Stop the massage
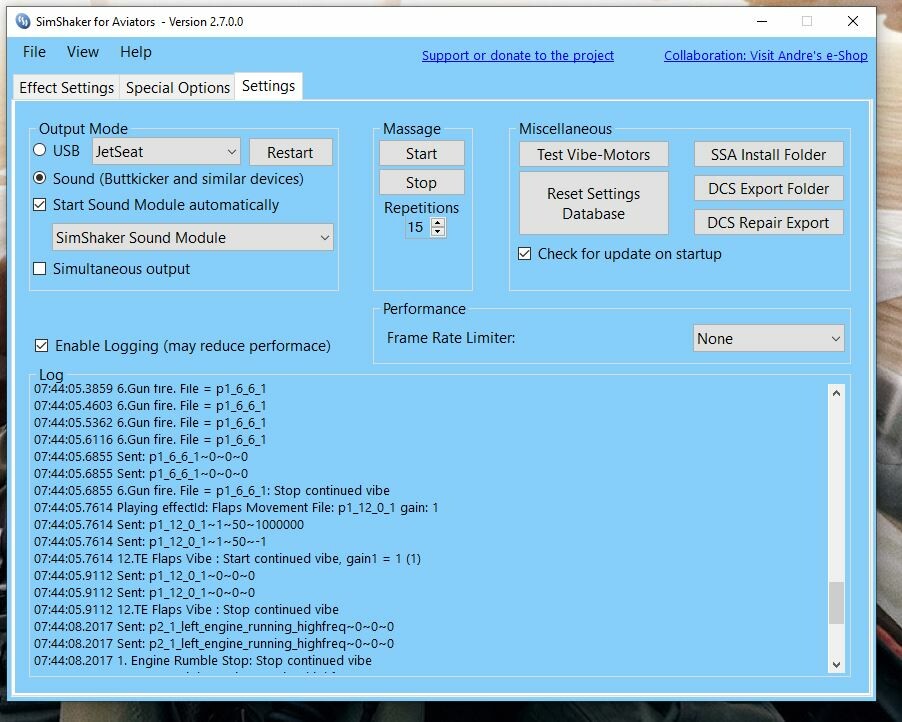The width and height of the screenshot is (902, 722). click(x=422, y=182)
